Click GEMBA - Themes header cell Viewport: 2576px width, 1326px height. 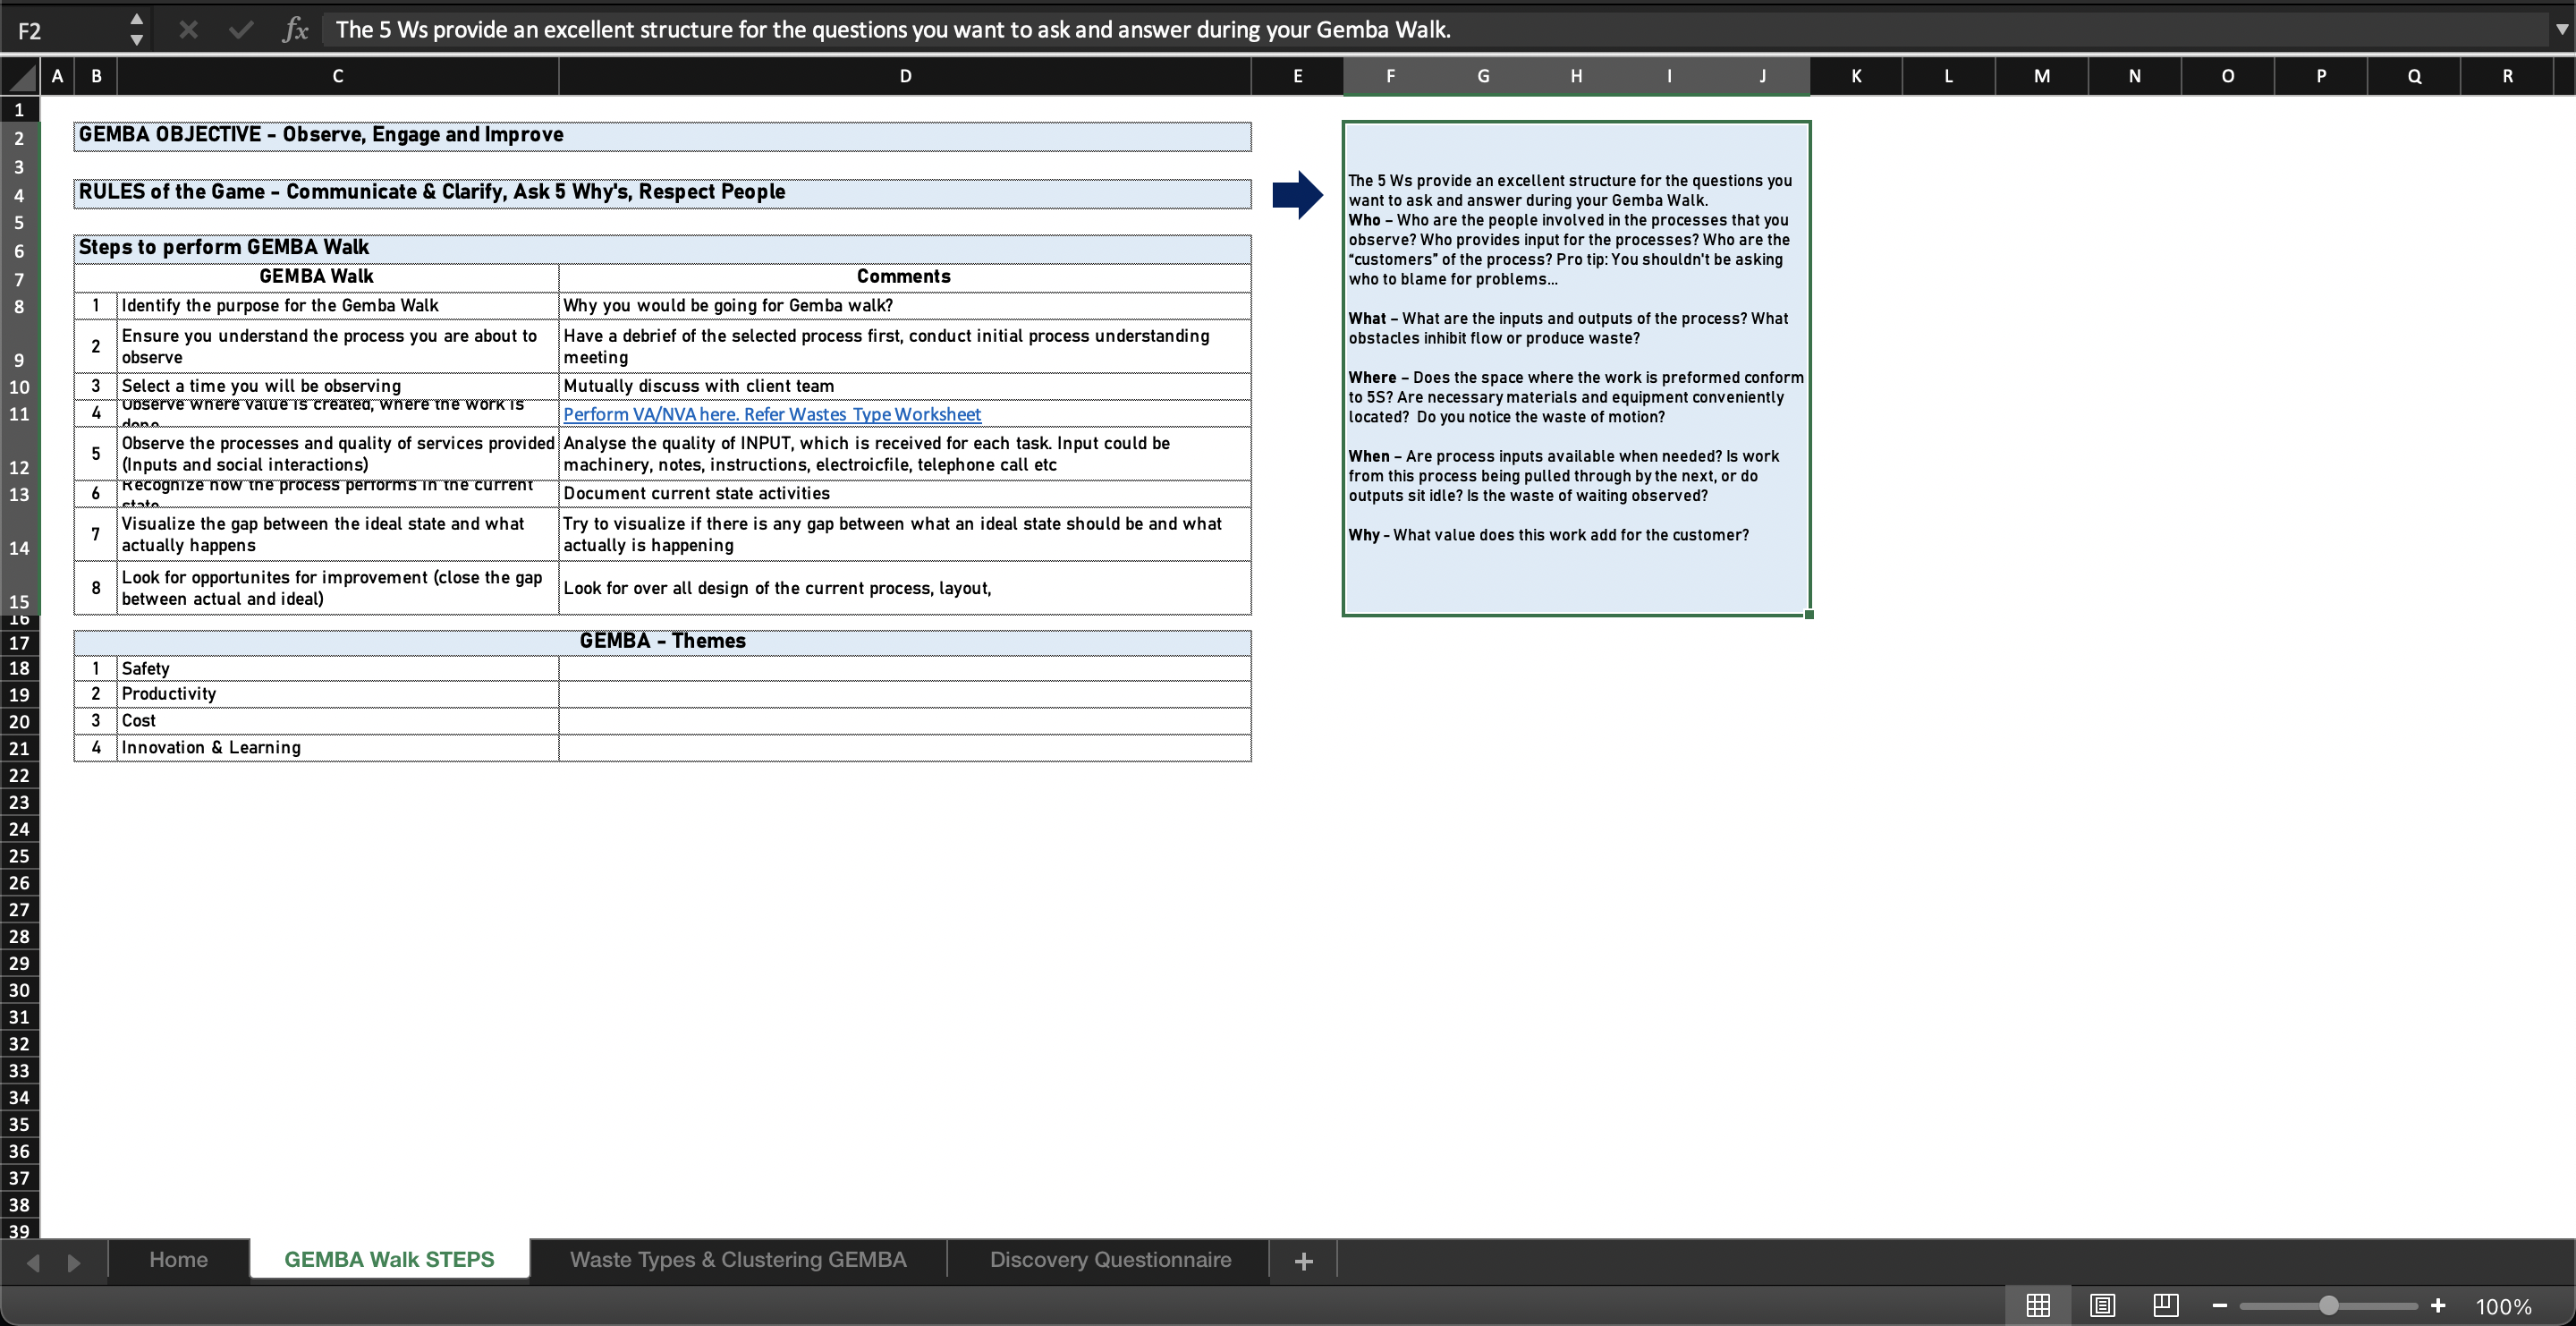pyautogui.click(x=662, y=642)
